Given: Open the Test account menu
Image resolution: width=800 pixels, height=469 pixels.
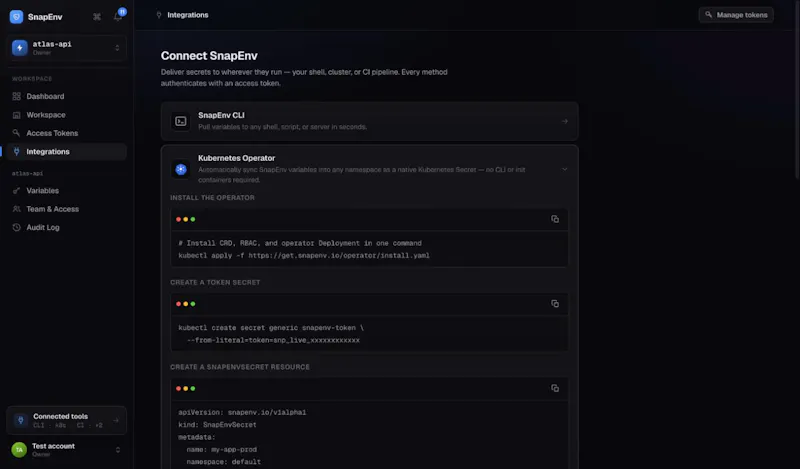Looking at the screenshot, I should click(66, 450).
